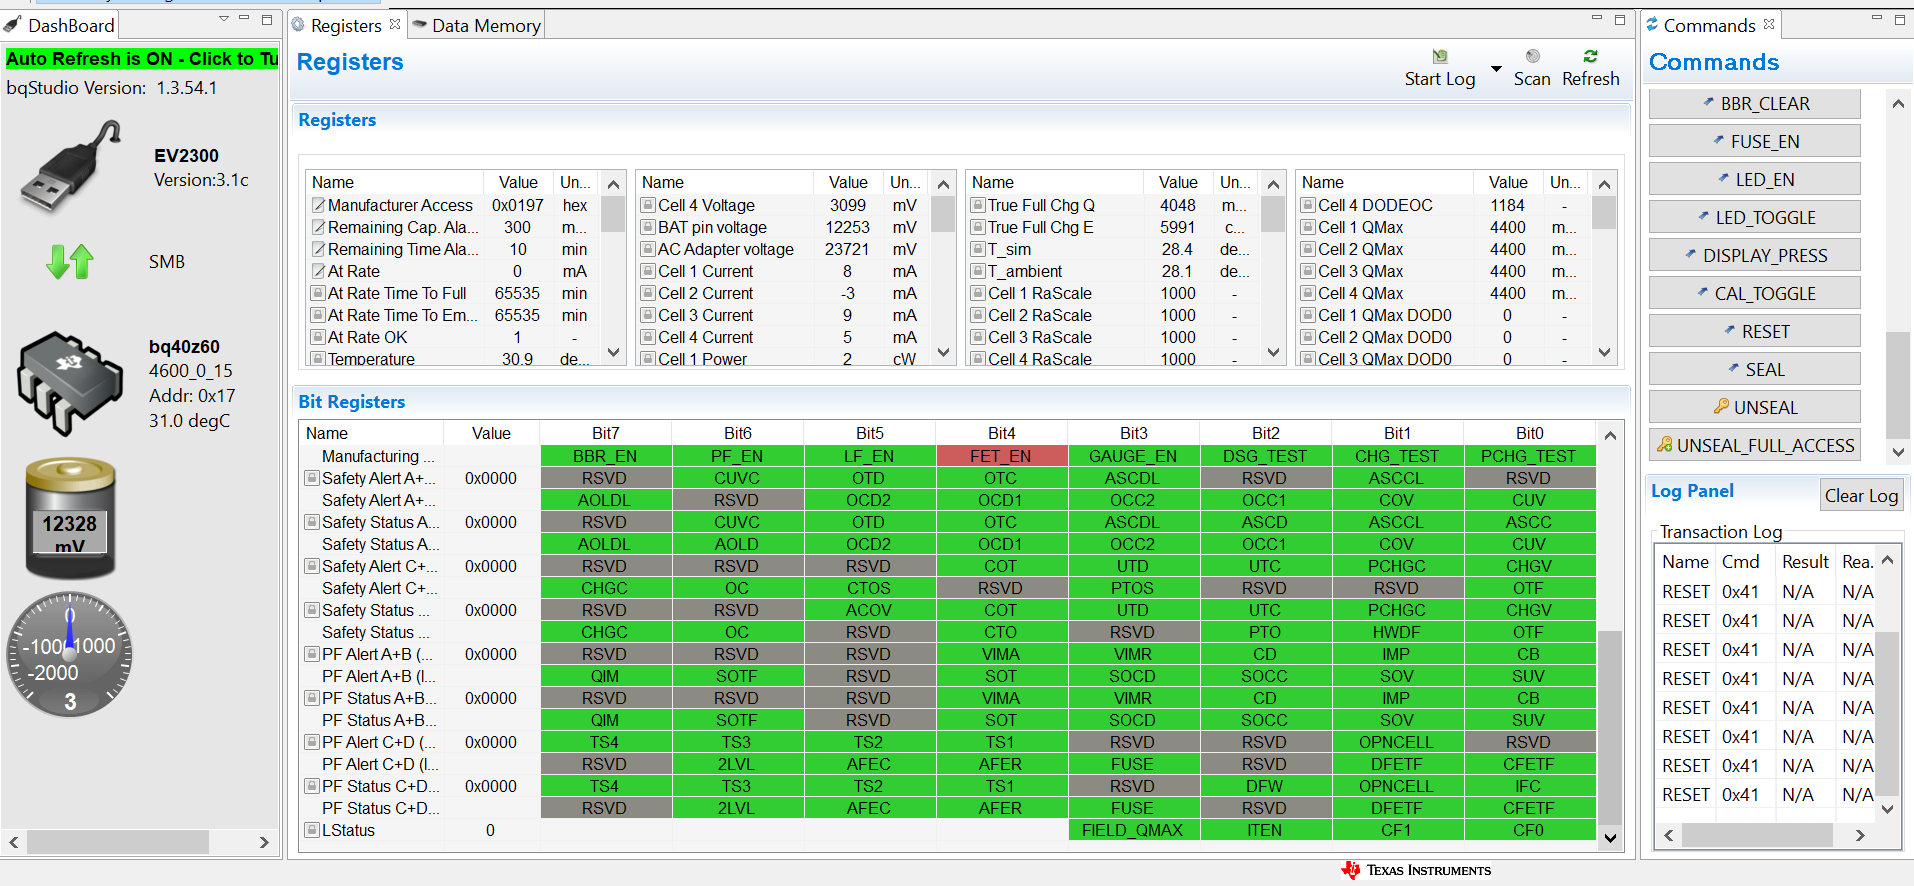Send the BBR_CLEAR command
This screenshot has width=1914, height=886.
[x=1755, y=104]
